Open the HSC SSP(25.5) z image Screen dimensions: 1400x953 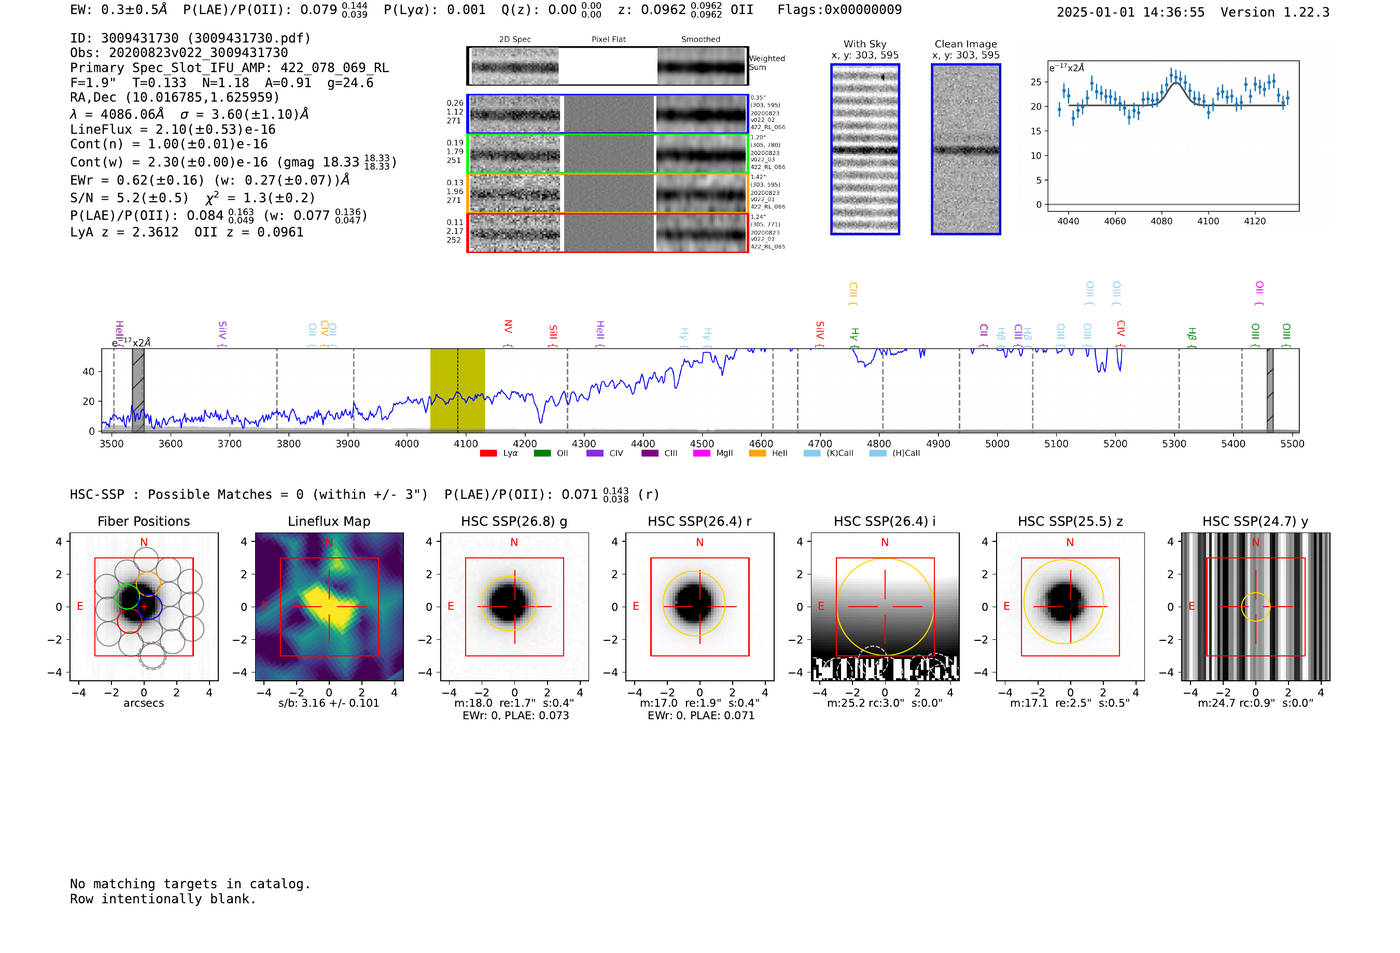[x=1070, y=607]
